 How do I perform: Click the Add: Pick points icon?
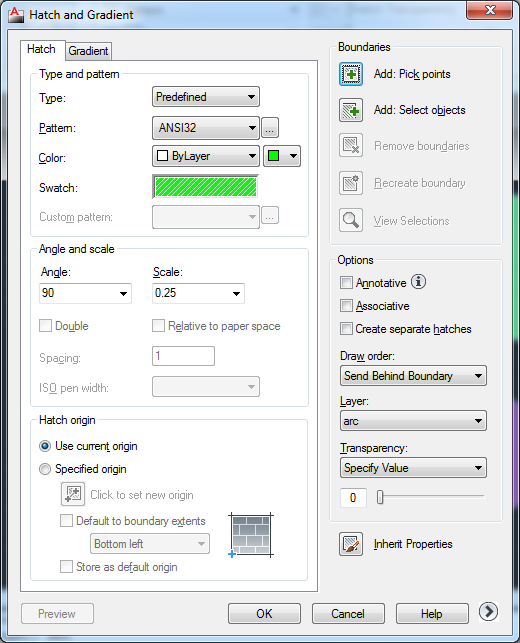[351, 74]
